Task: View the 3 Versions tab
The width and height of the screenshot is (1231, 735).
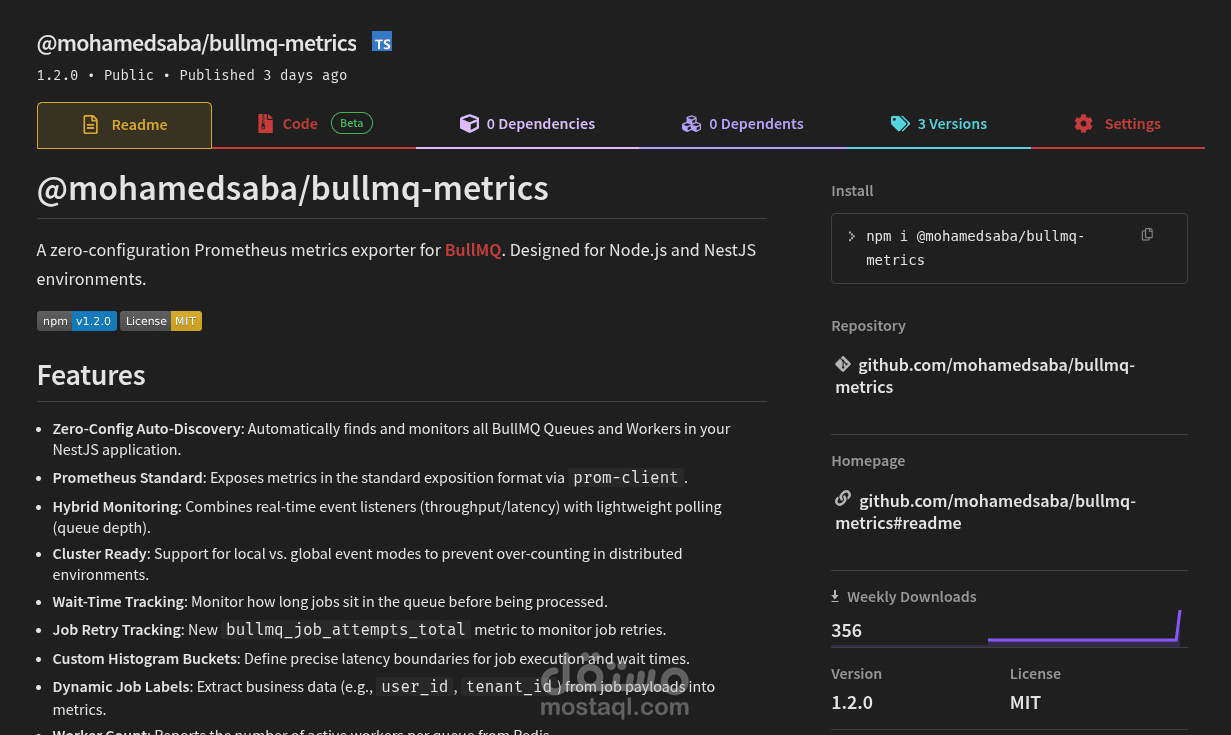Action: 938,124
